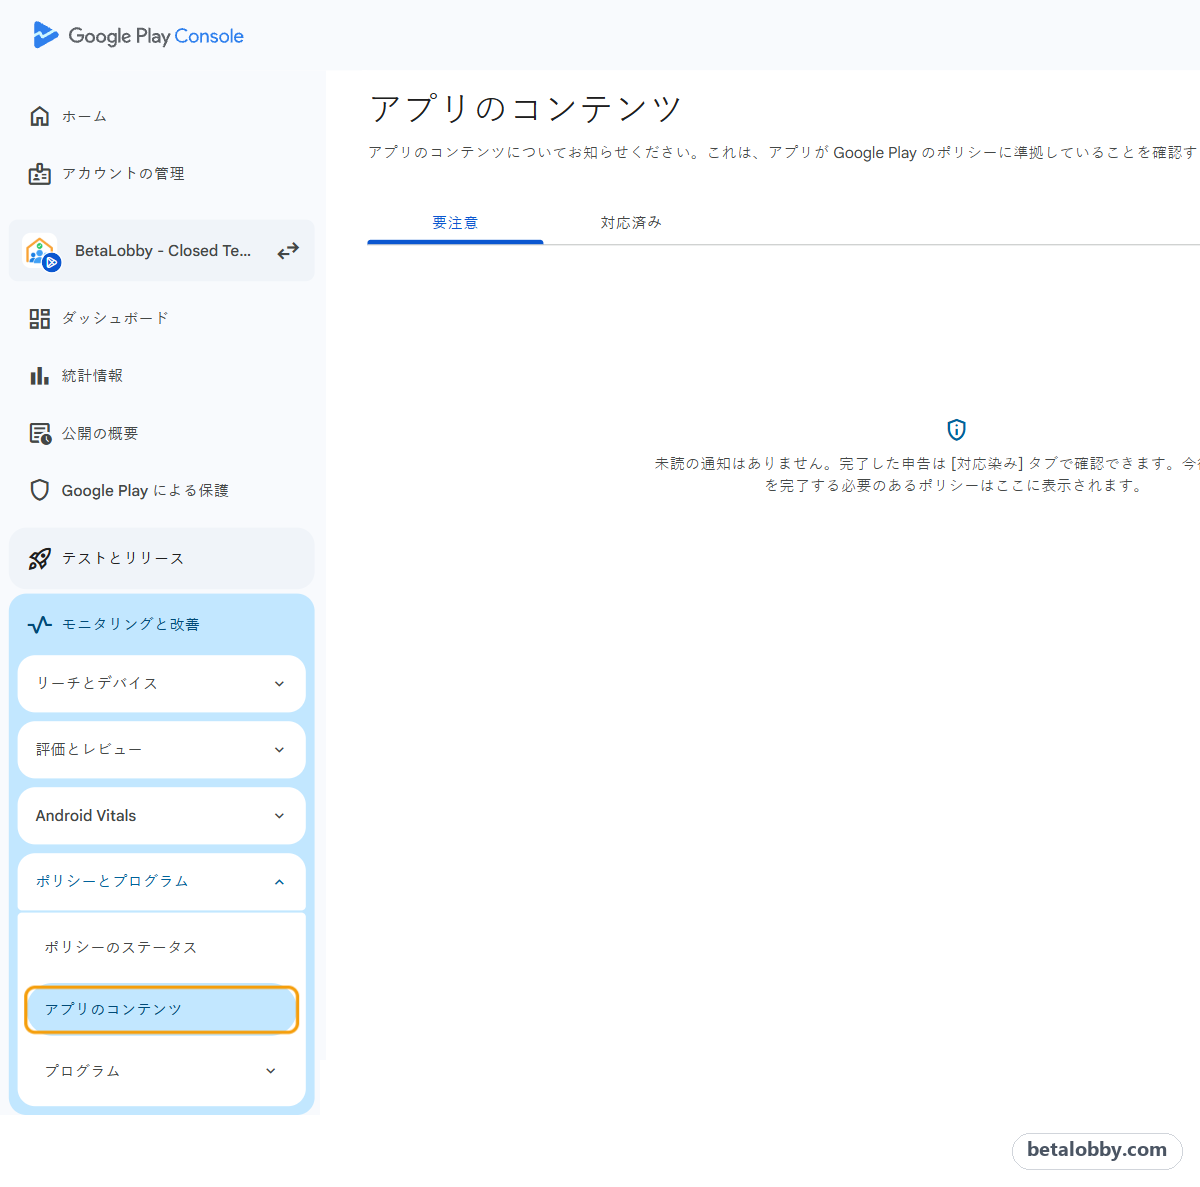Click the publishing overview icon
The width and height of the screenshot is (1200, 1187).
[40, 433]
